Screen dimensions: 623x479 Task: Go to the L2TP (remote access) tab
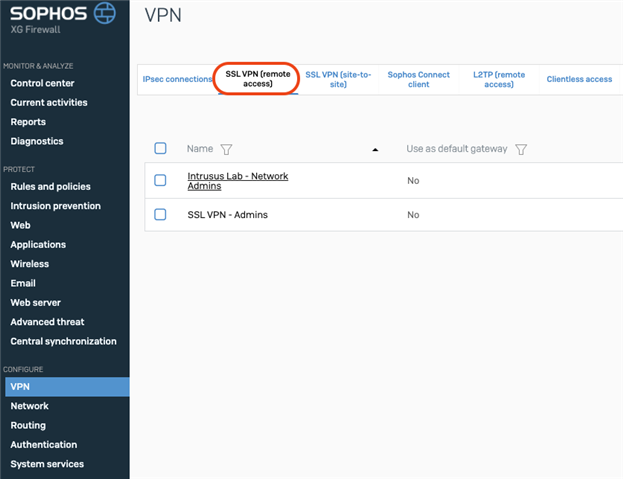click(499, 79)
